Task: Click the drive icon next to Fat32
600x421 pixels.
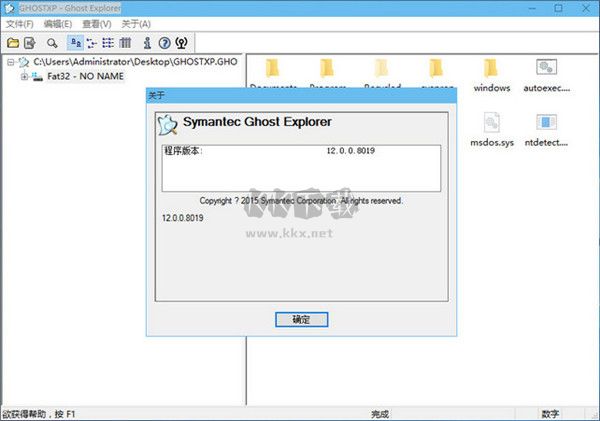Action: (38, 77)
